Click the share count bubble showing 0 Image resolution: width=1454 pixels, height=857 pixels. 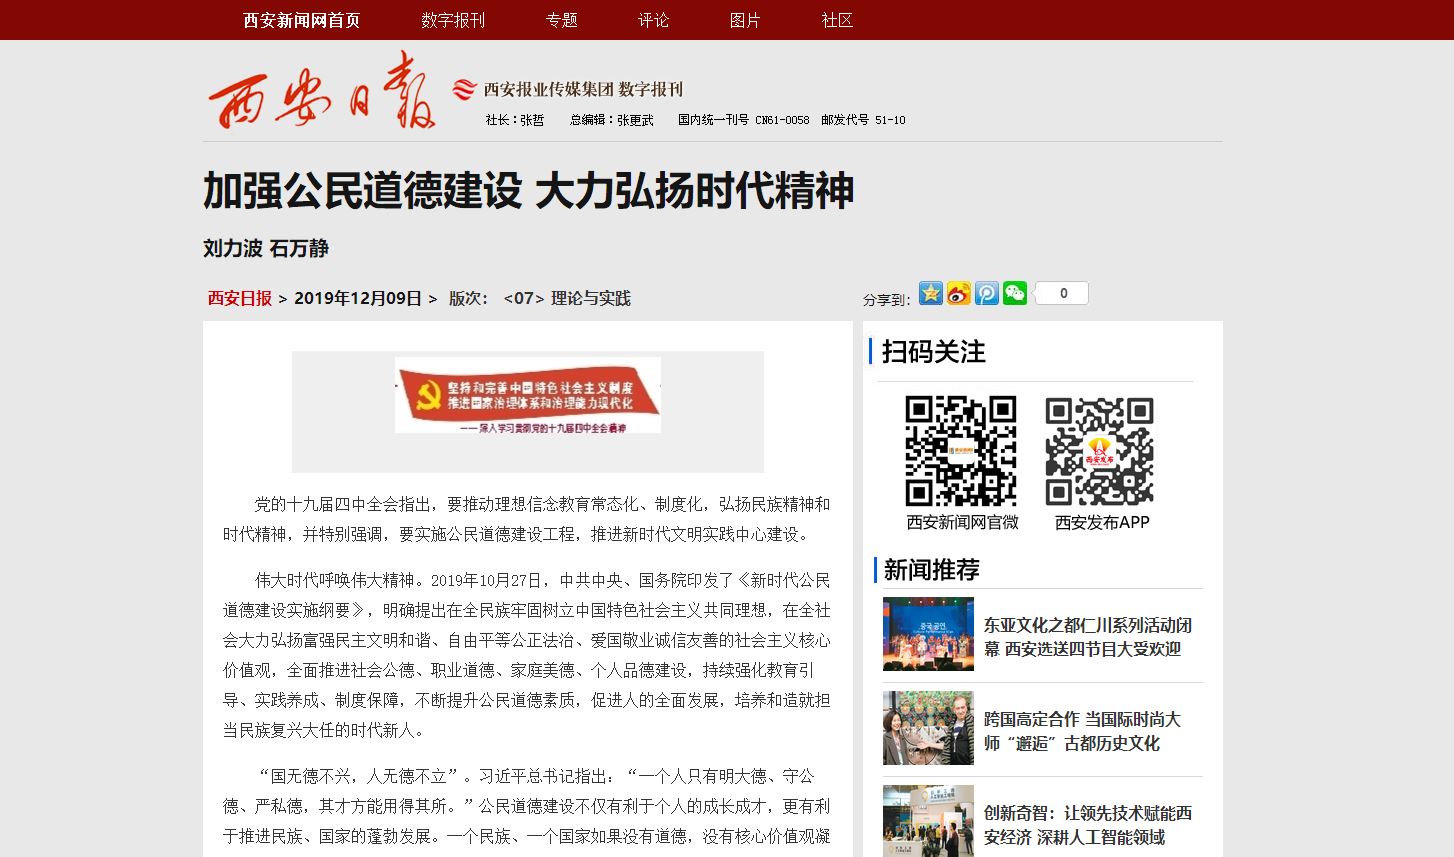tap(1062, 293)
